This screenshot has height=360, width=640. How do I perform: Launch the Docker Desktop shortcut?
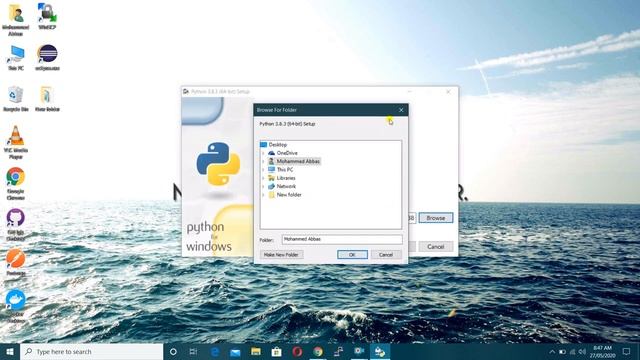[x=16, y=306]
